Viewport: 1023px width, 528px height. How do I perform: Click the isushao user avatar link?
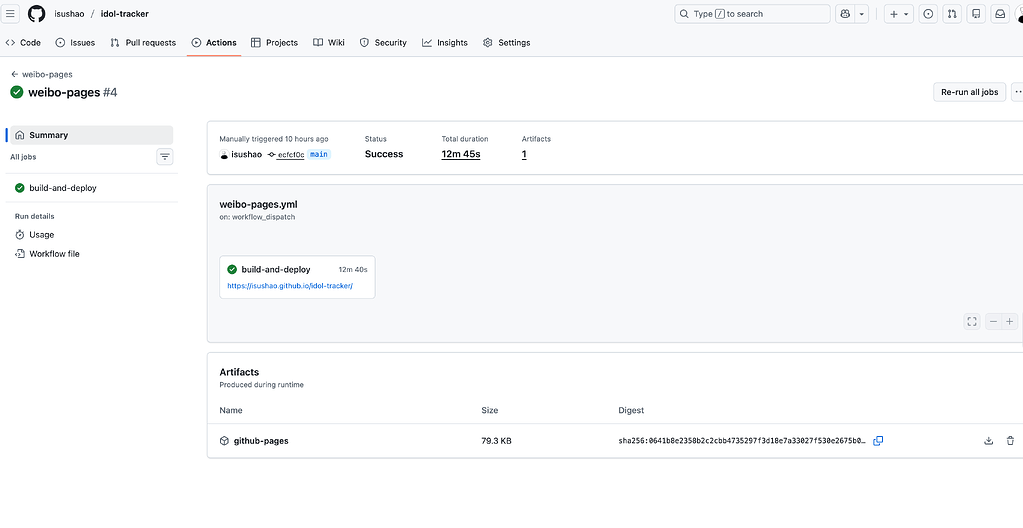tap(224, 155)
